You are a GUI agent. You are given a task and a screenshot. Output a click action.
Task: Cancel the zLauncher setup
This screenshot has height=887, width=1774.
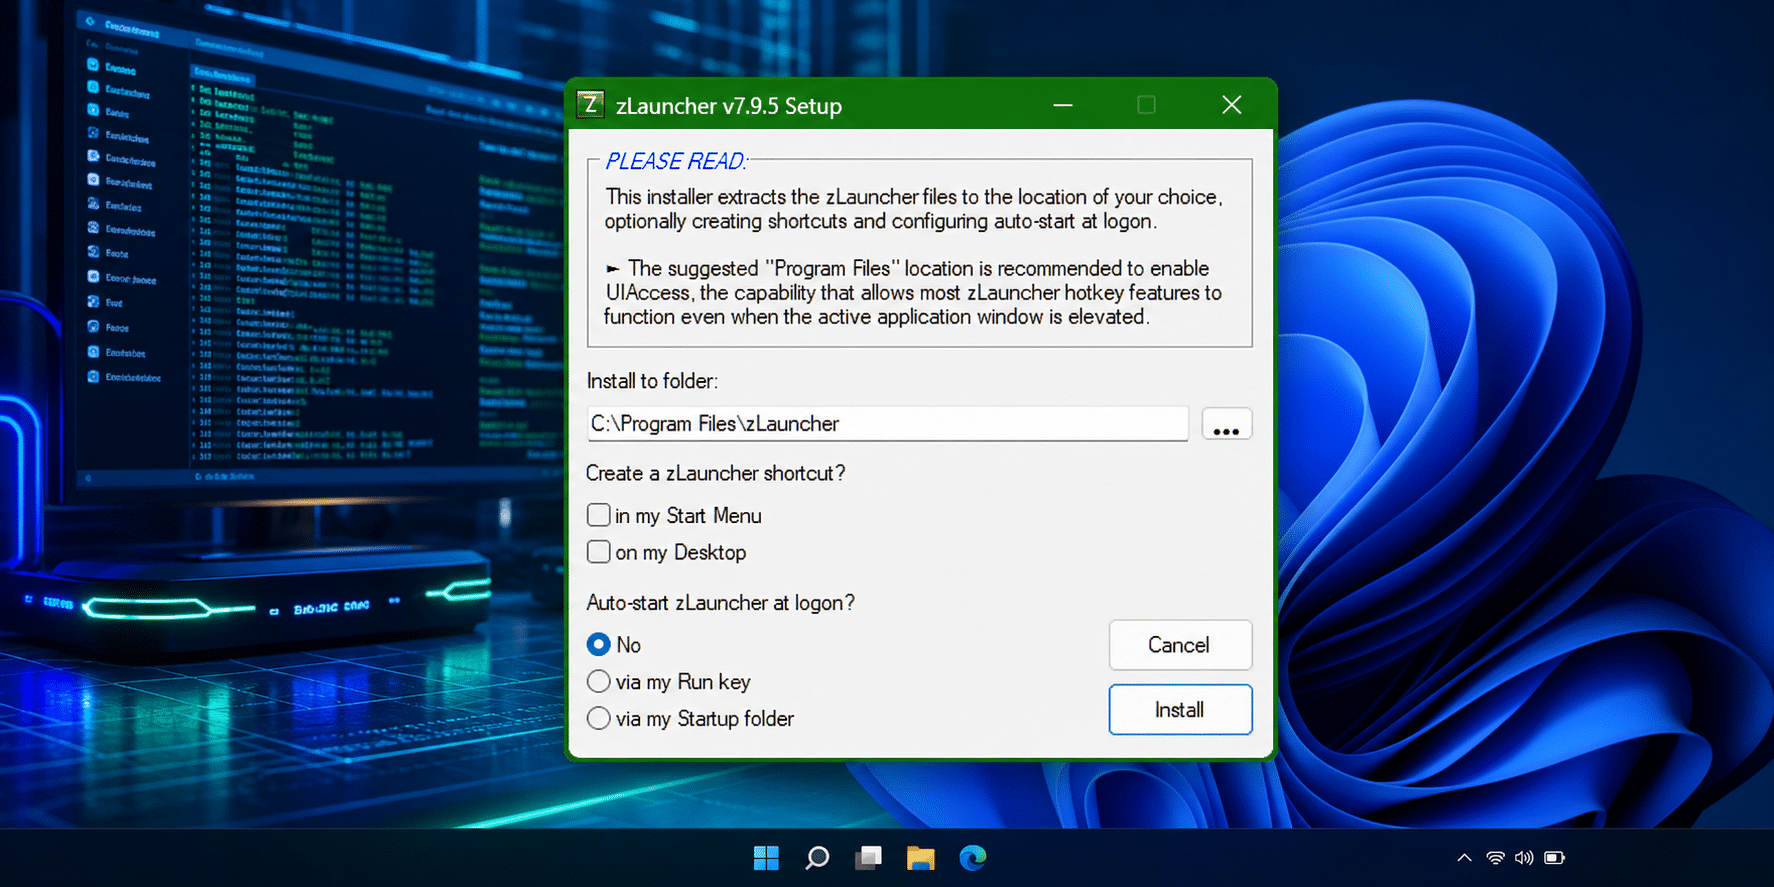(x=1180, y=645)
